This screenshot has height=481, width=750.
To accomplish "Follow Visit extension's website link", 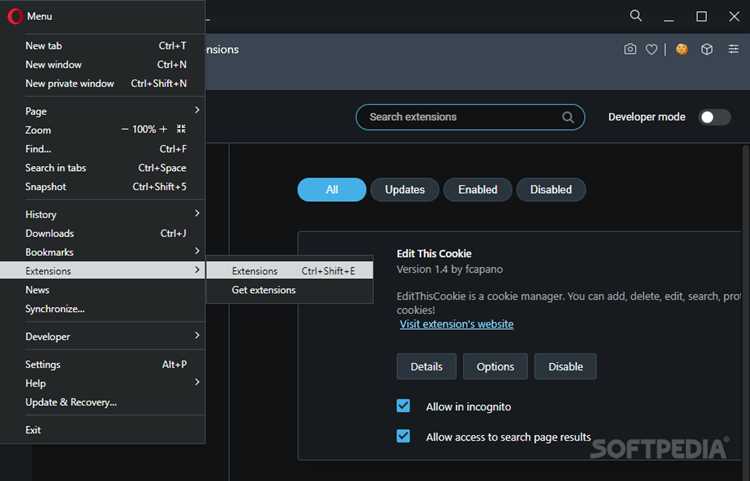I will 456,324.
